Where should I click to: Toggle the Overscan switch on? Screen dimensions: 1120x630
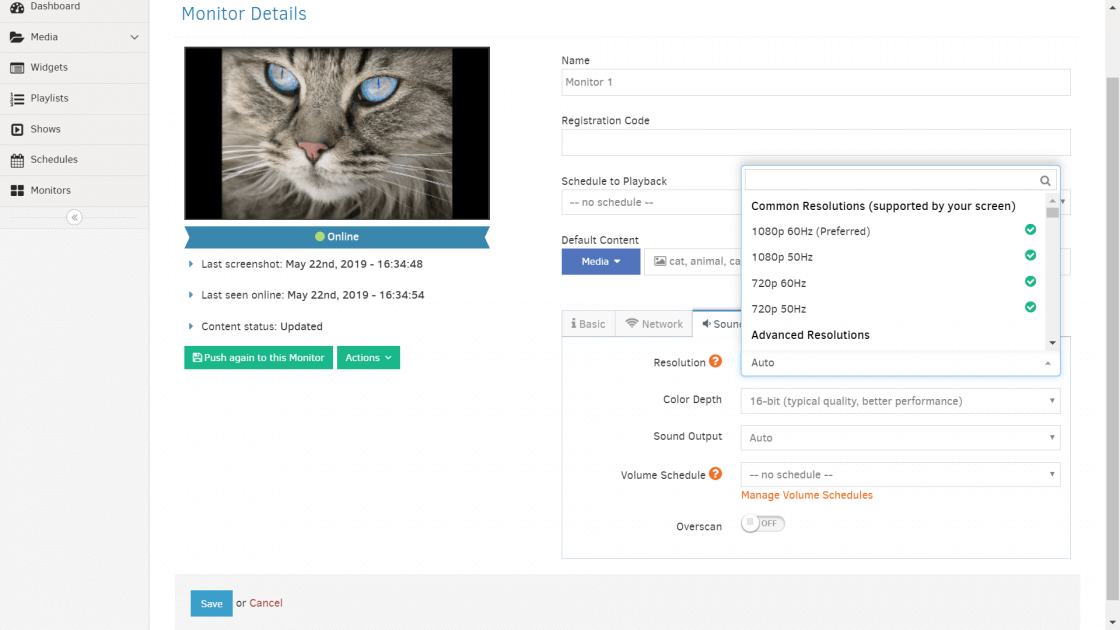[762, 523]
